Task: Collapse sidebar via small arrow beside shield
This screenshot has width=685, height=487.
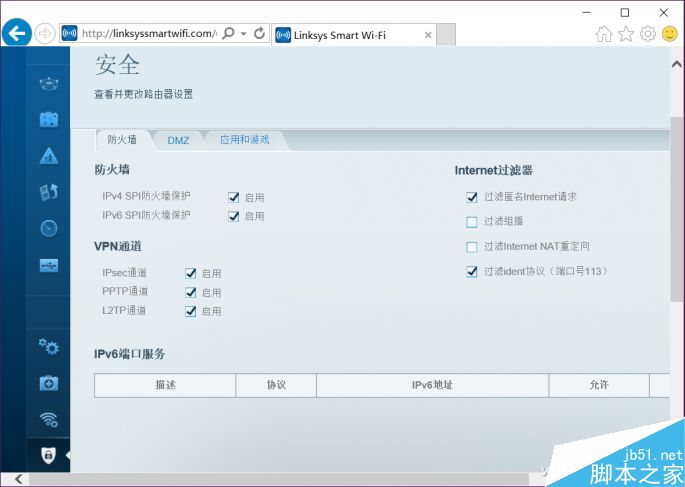Action: point(68,455)
